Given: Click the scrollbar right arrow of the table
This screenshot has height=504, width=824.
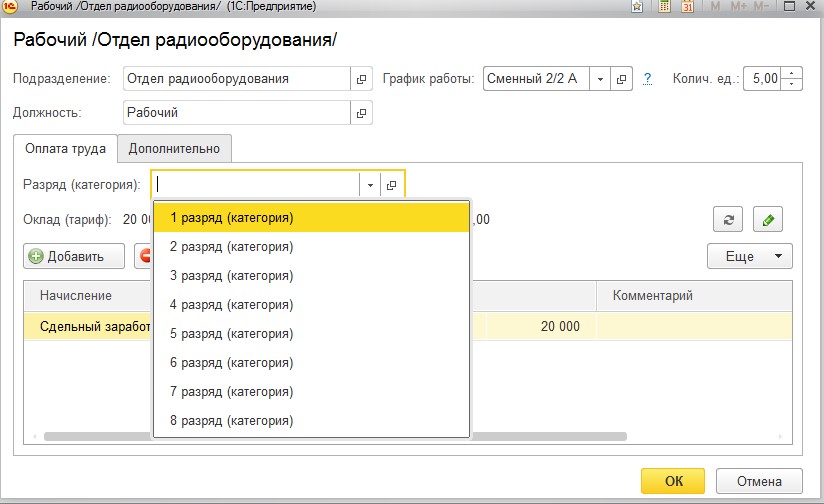Looking at the screenshot, I should [x=780, y=436].
